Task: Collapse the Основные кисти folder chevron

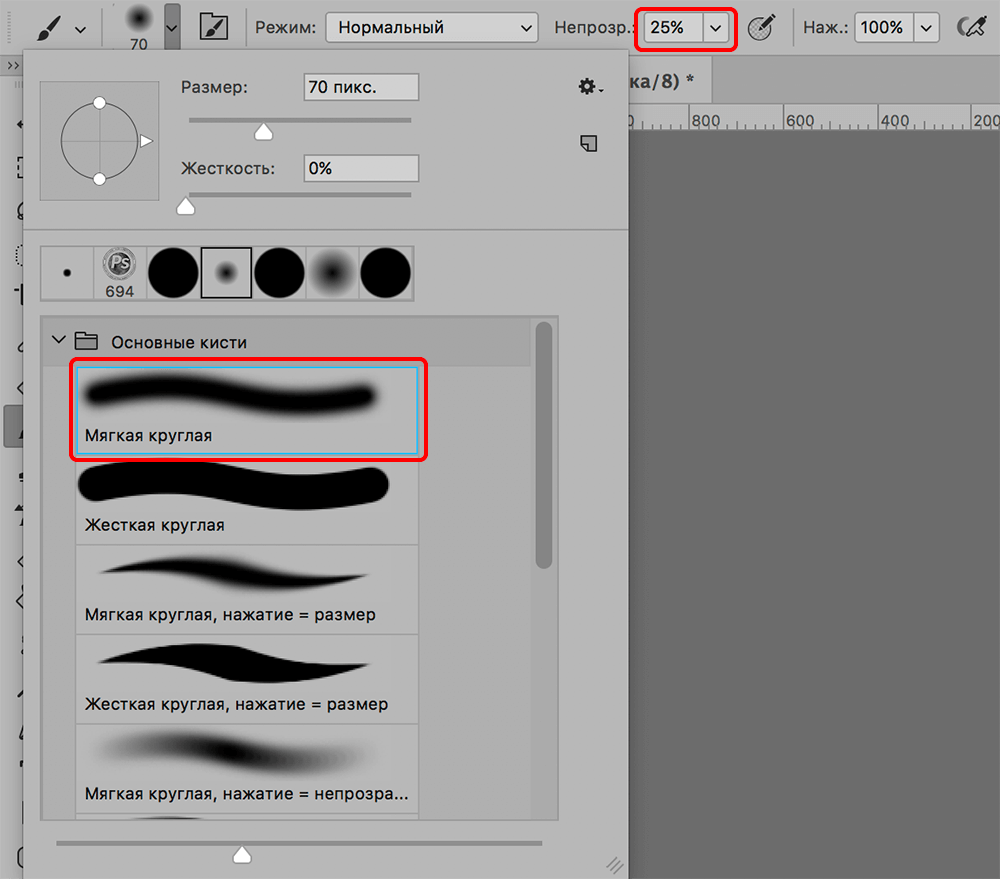Action: click(x=59, y=341)
